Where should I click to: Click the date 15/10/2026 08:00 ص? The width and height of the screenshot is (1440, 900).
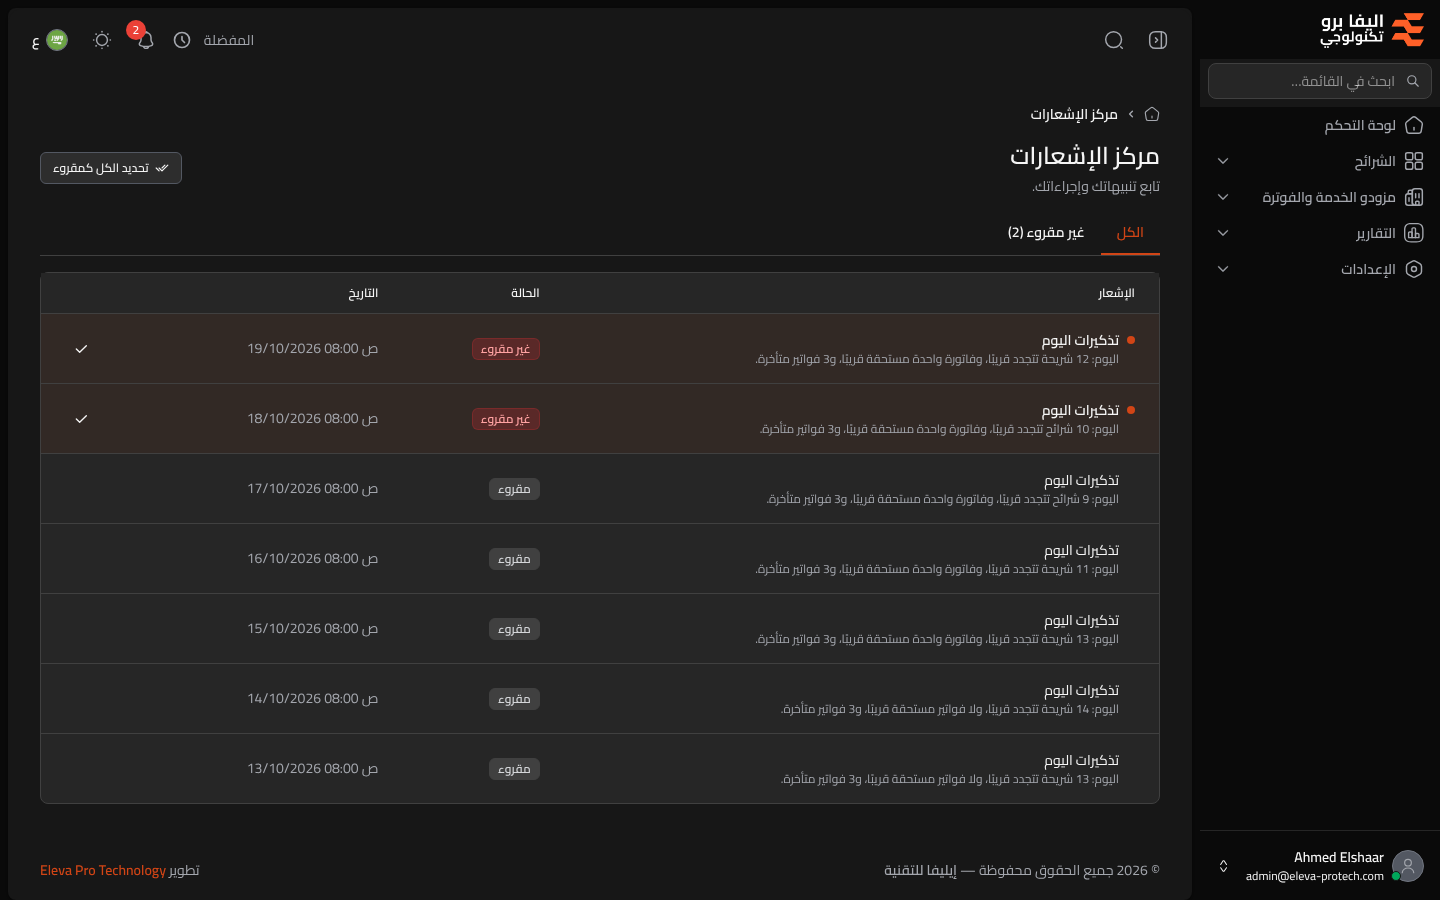(313, 629)
